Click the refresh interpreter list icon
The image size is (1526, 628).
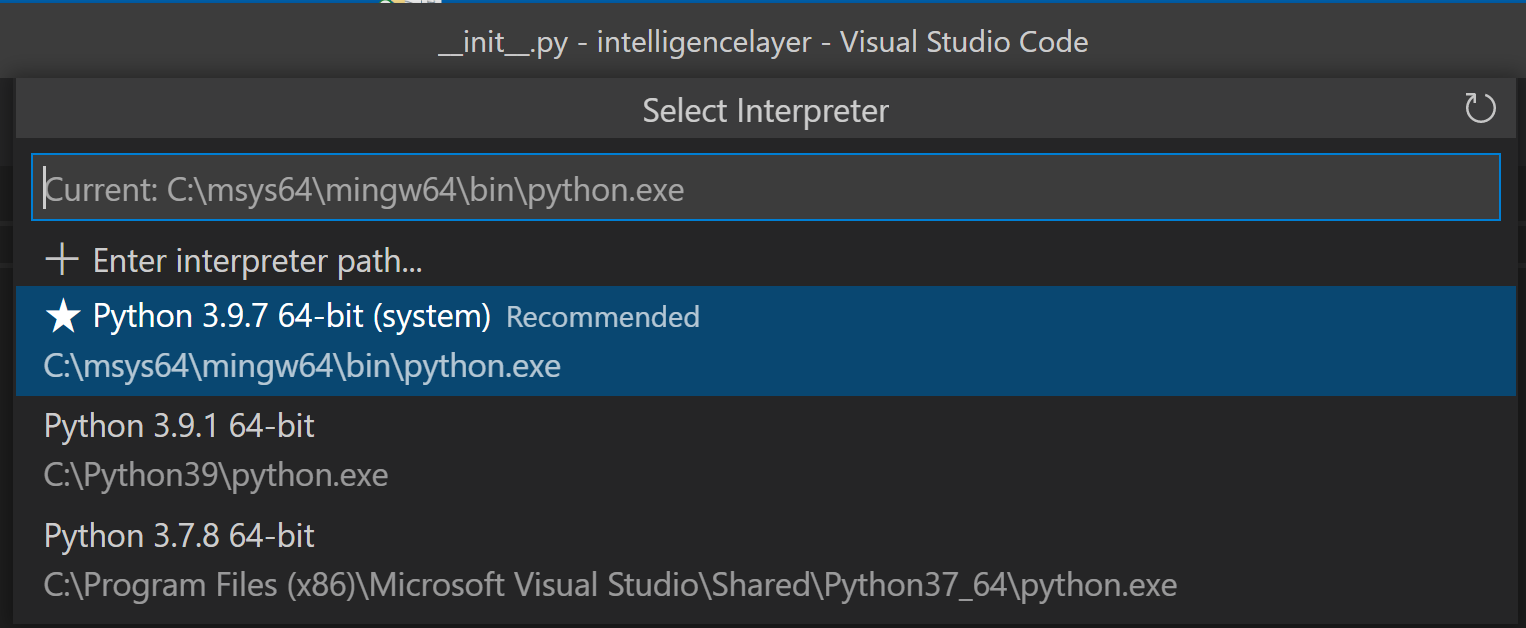(x=1480, y=109)
